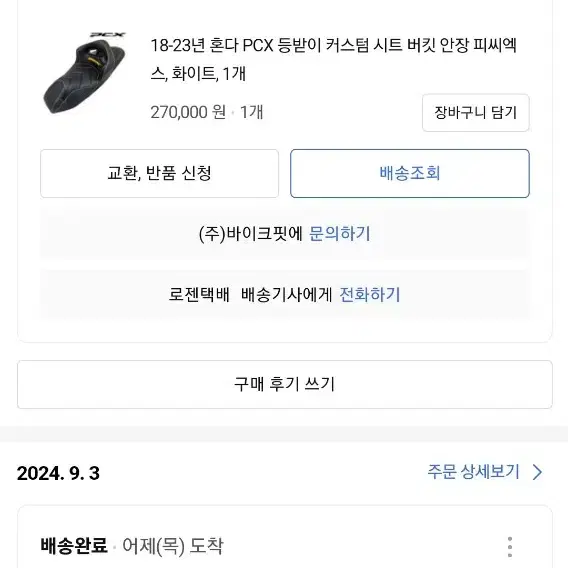Screen dimensions: 568x568
Task: Open the more options three-dot menu
Action: (x=510, y=547)
